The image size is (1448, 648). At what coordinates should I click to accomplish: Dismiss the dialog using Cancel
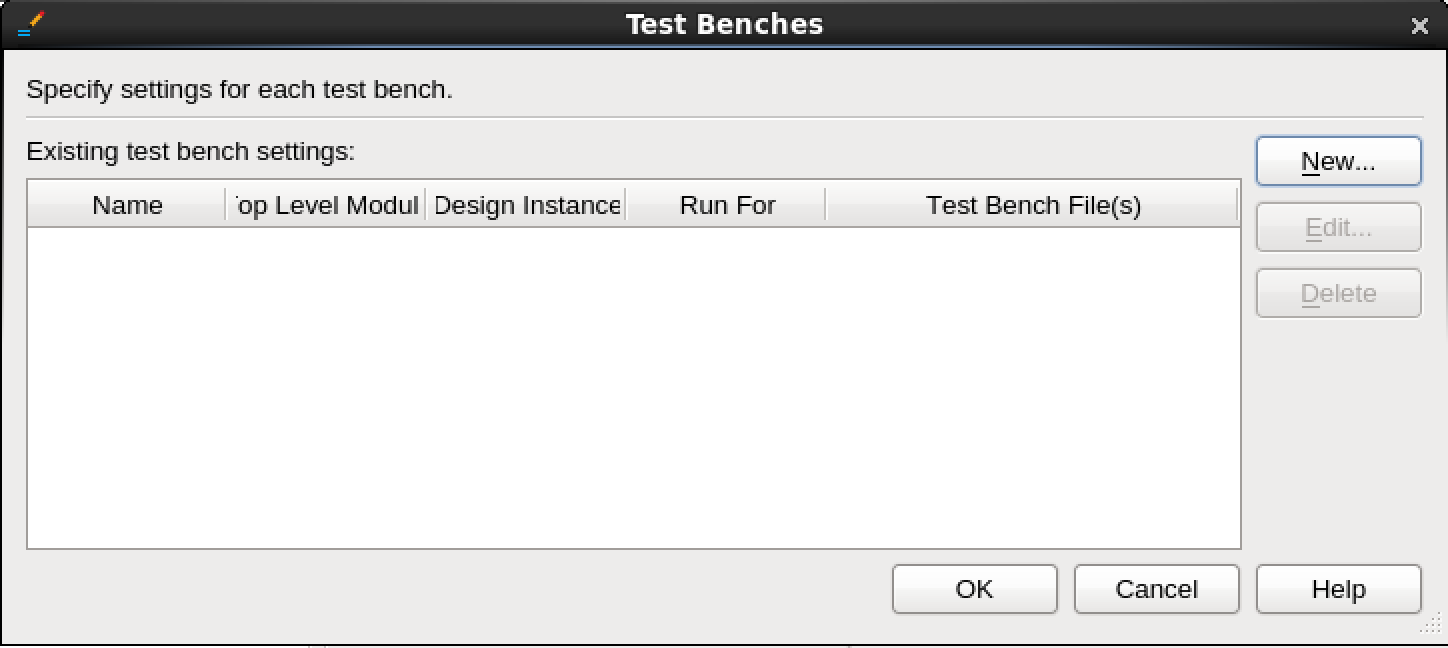1156,589
